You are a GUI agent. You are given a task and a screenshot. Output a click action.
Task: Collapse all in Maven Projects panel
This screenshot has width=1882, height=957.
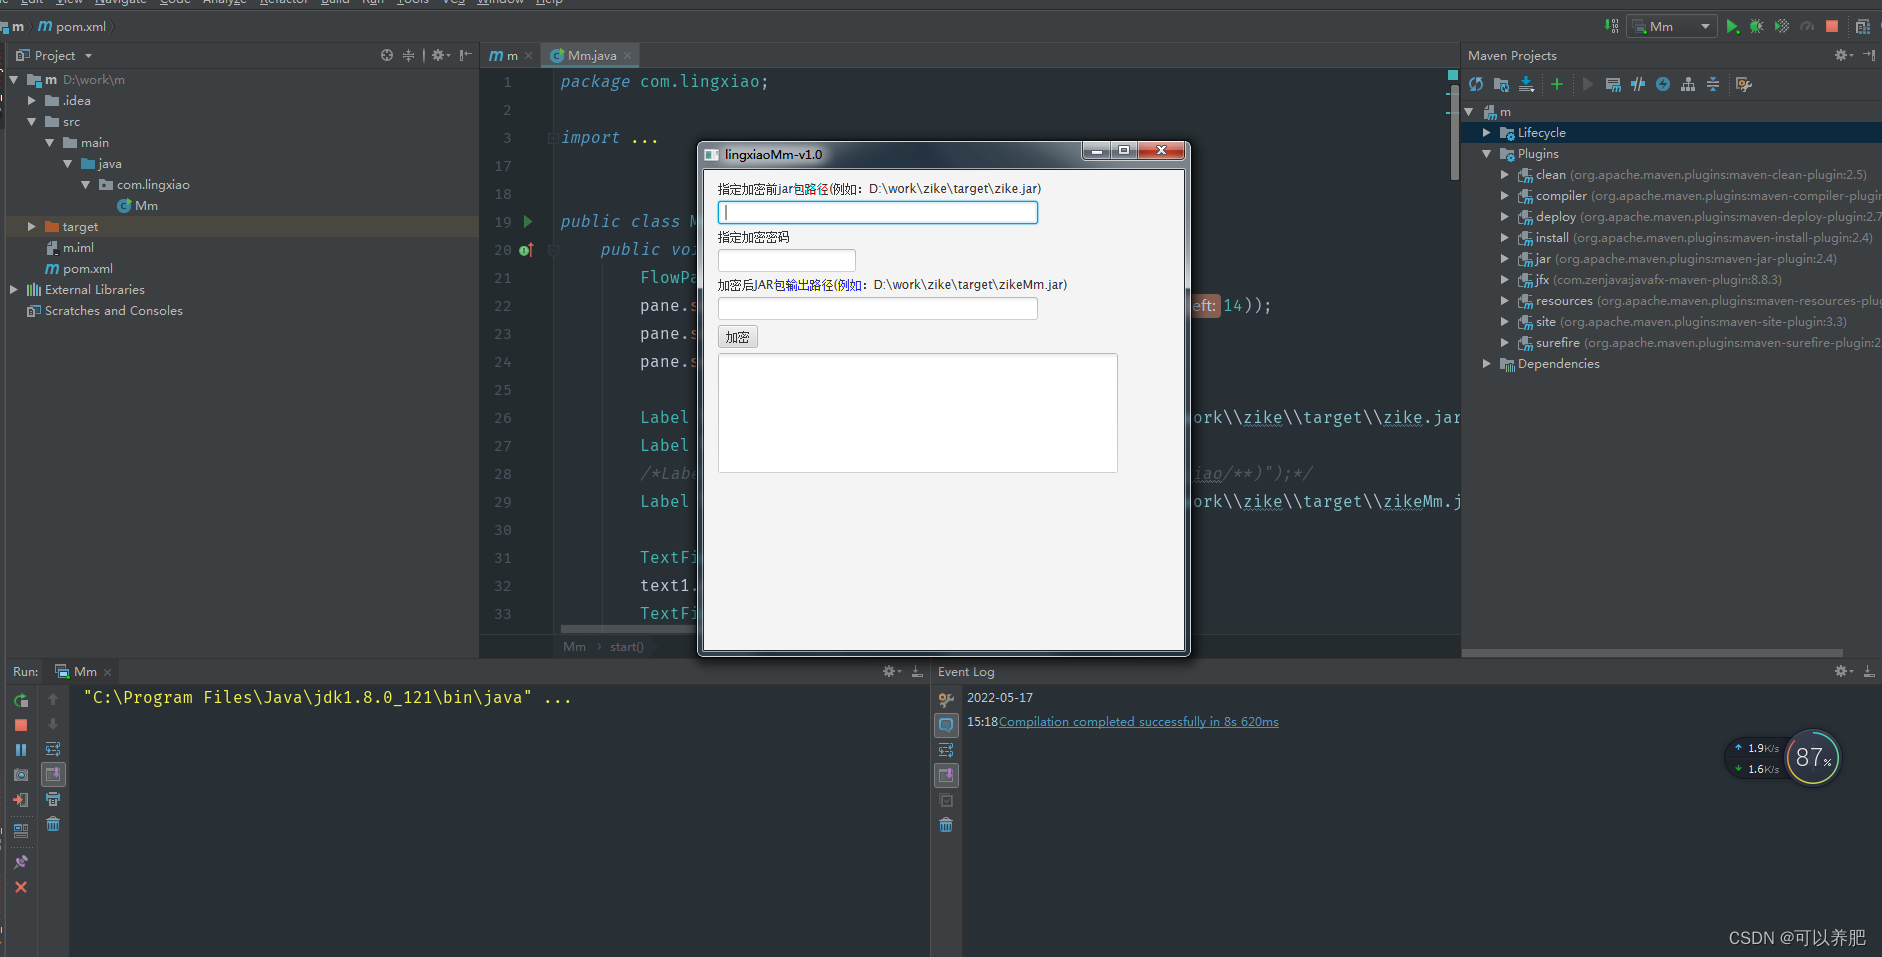[1713, 84]
